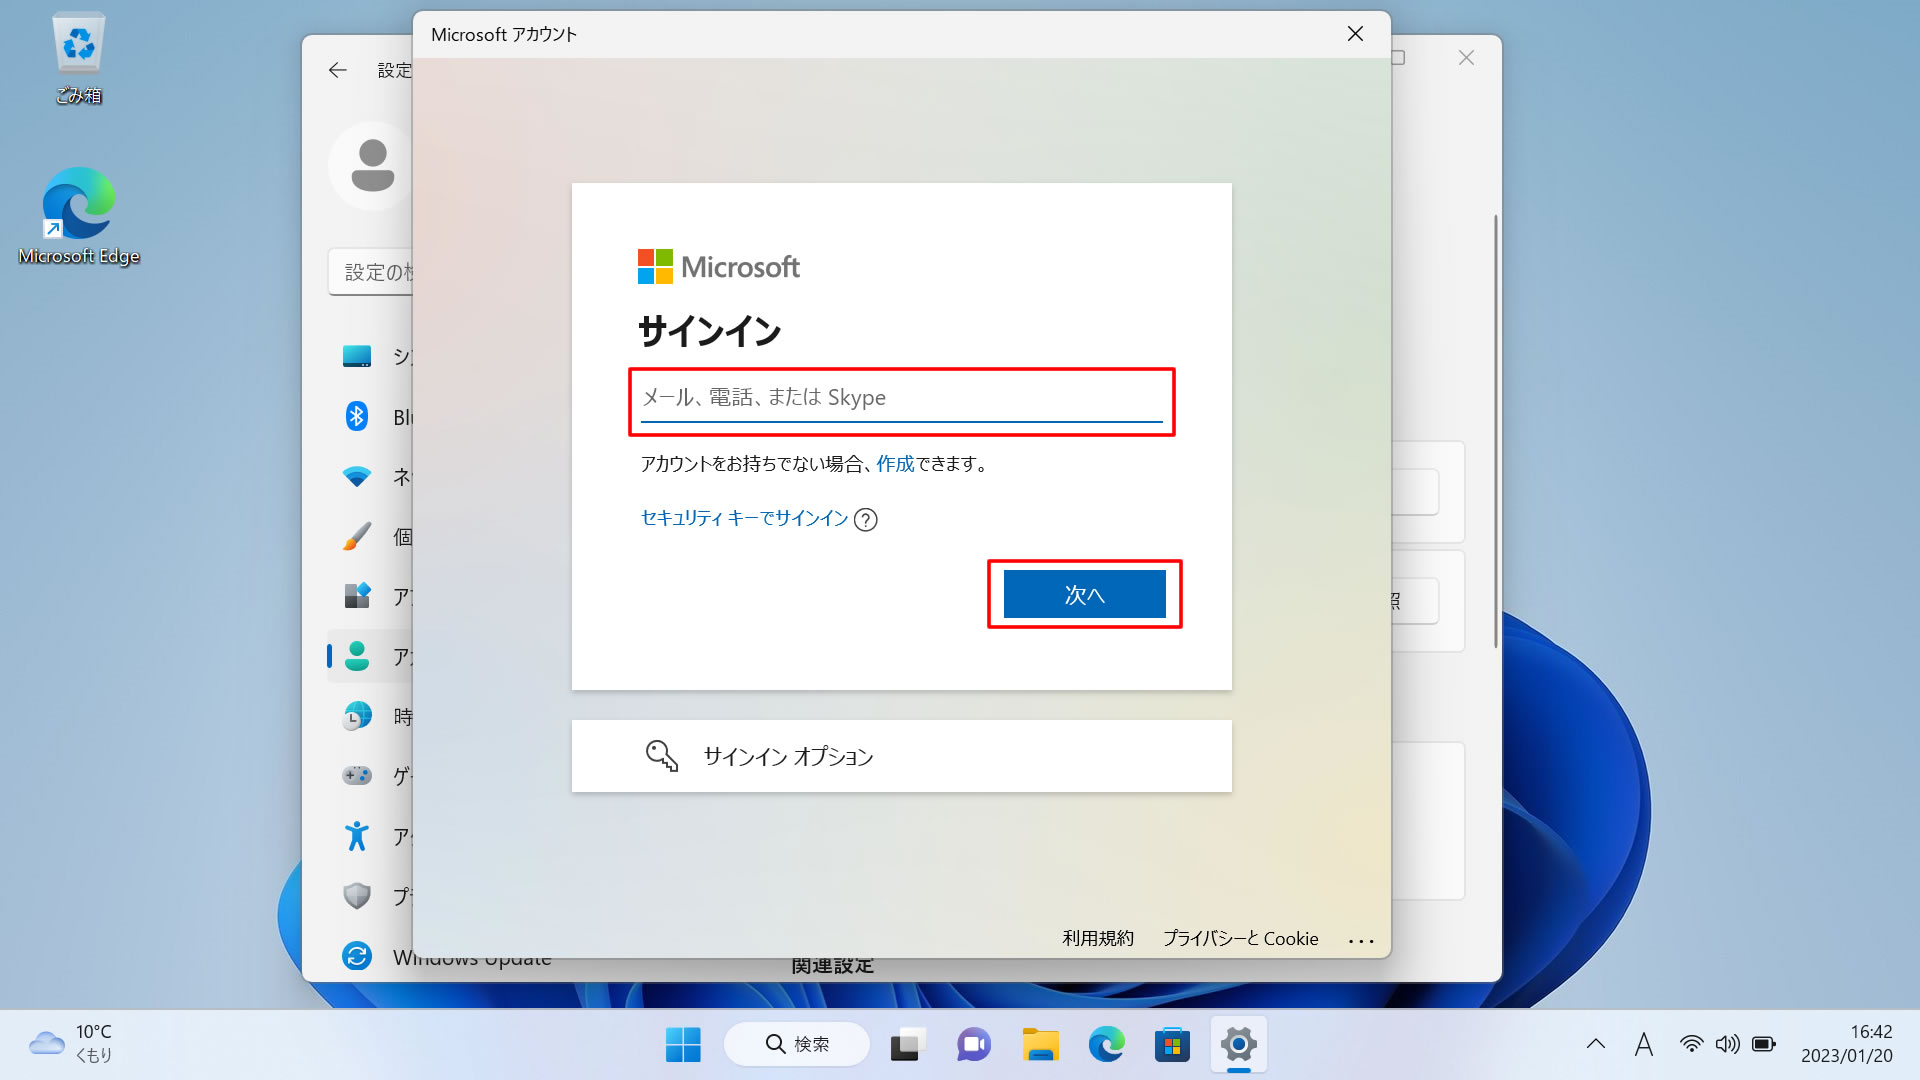Open the 作成 account creation link
The image size is (1920, 1080).
click(895, 464)
